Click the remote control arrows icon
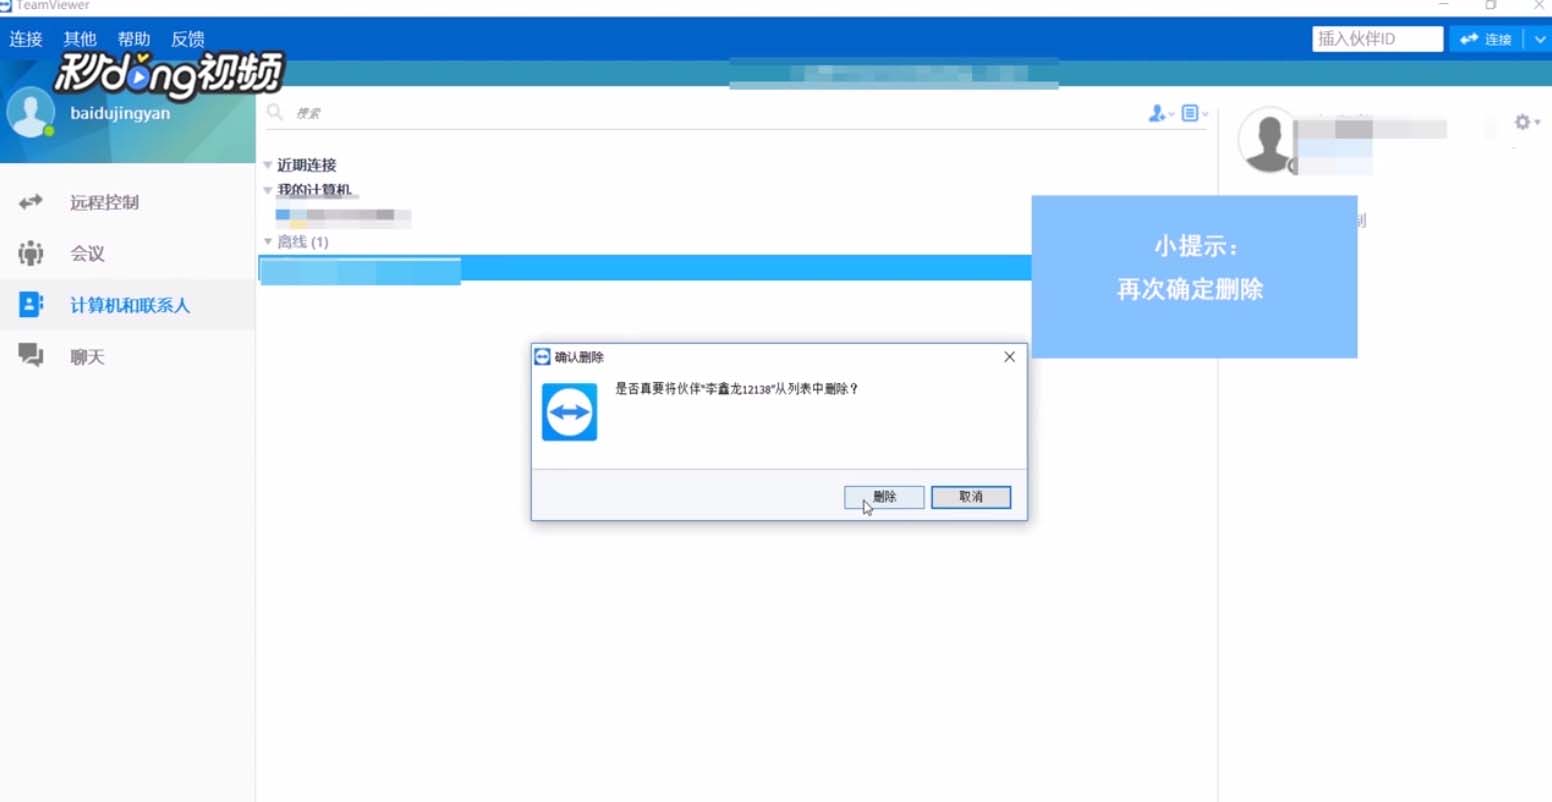The image size is (1552, 802). click(x=31, y=202)
